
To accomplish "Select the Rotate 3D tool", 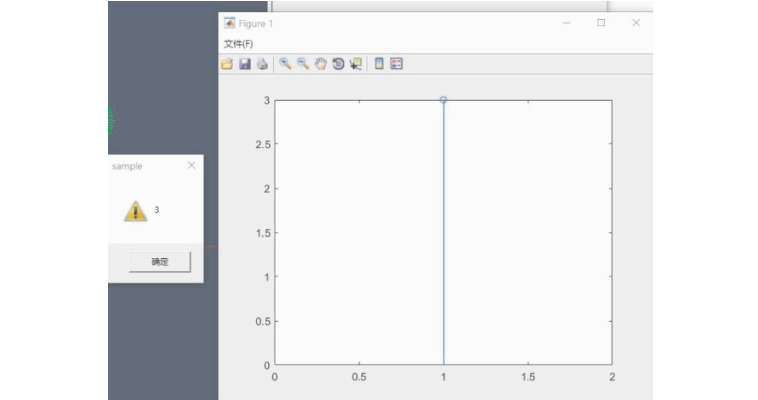I will point(338,64).
